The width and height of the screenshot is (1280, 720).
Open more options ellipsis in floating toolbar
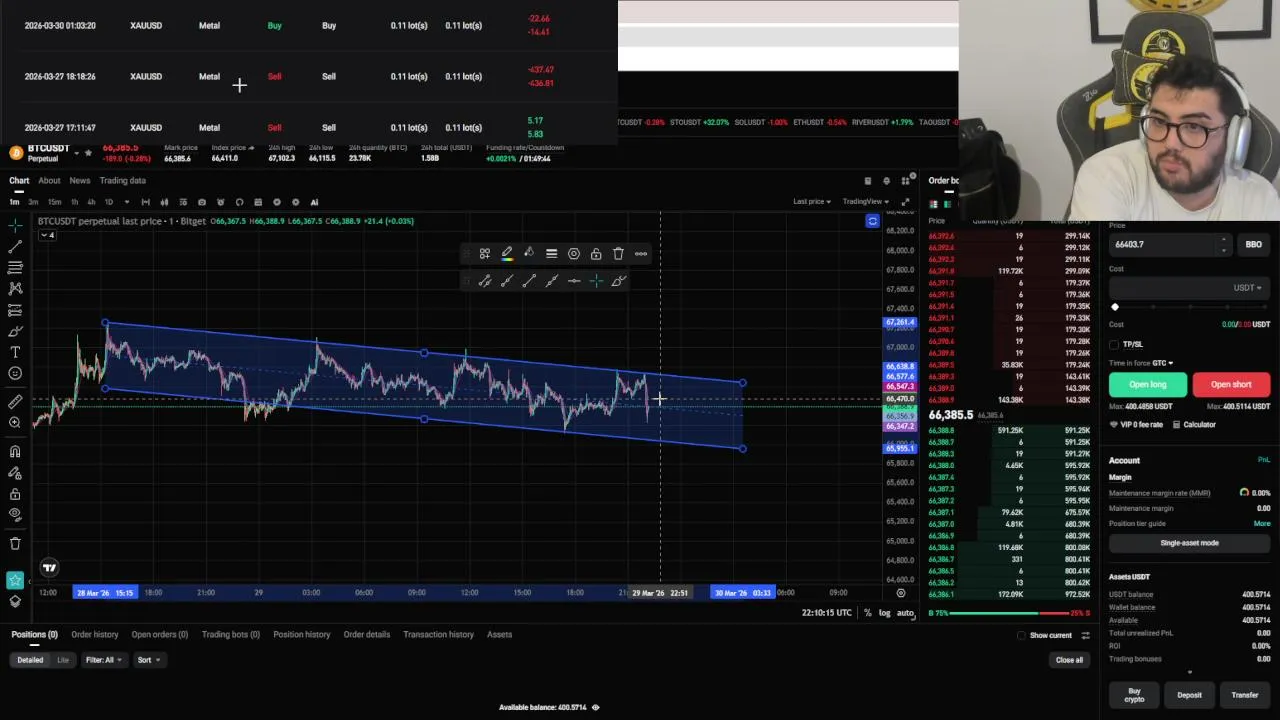(x=641, y=254)
